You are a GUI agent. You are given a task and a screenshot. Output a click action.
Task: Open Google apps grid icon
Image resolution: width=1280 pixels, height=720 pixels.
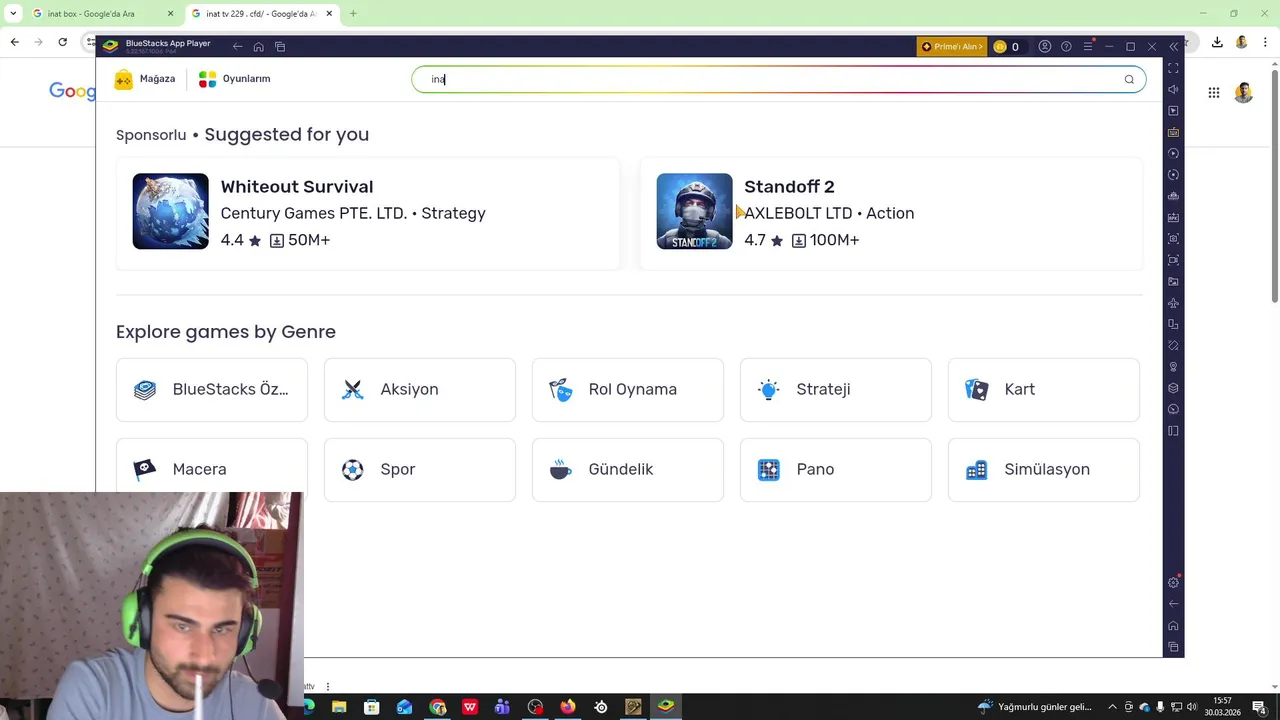click(x=1214, y=93)
